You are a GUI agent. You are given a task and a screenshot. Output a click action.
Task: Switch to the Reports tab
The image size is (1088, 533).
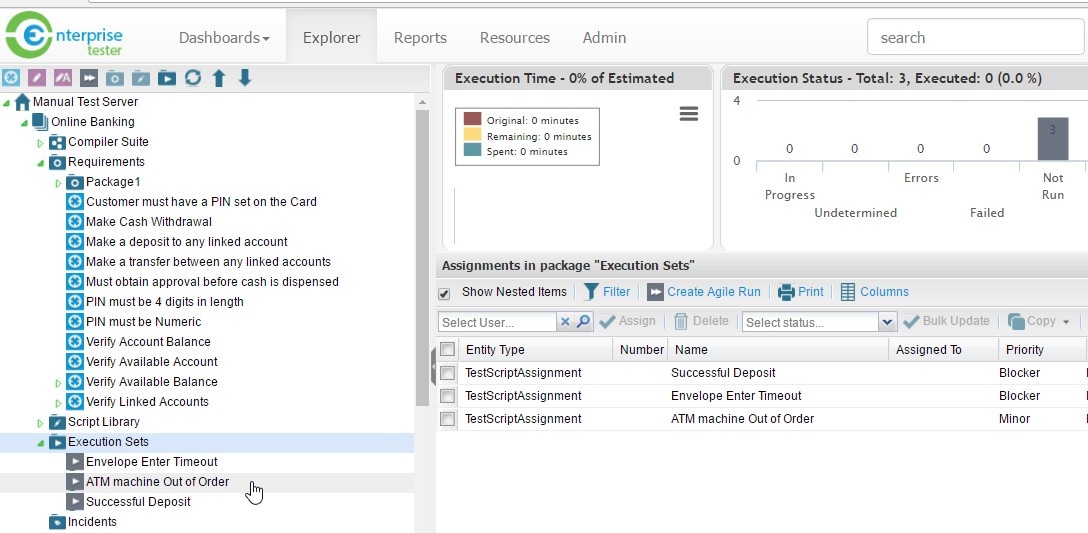point(420,38)
